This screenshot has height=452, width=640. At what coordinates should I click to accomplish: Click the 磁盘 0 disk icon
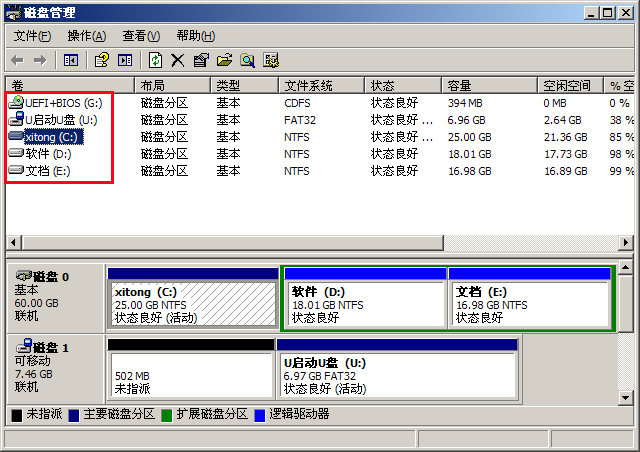point(23,276)
